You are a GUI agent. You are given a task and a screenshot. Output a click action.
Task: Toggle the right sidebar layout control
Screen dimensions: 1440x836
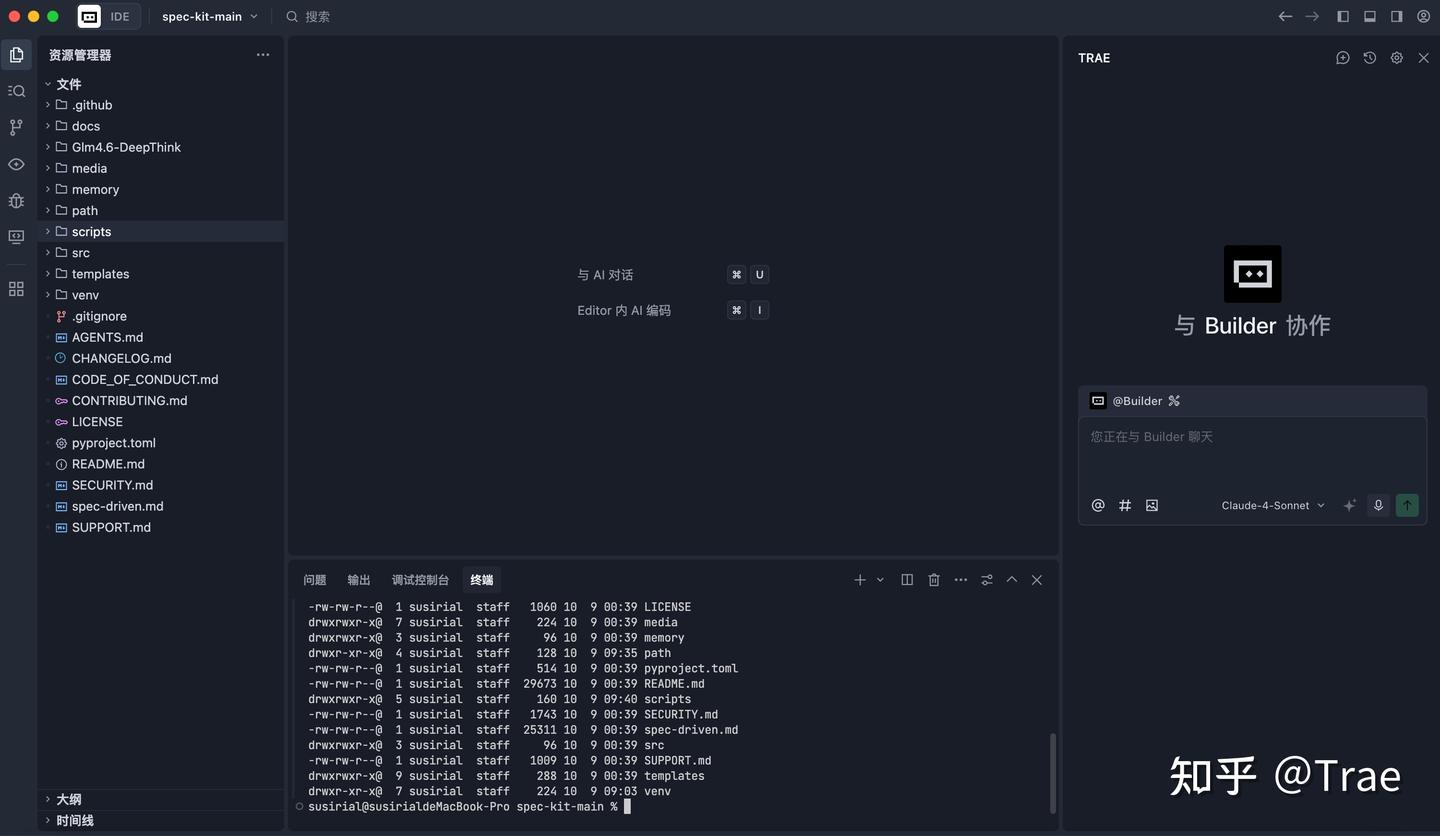pyautogui.click(x=1397, y=16)
